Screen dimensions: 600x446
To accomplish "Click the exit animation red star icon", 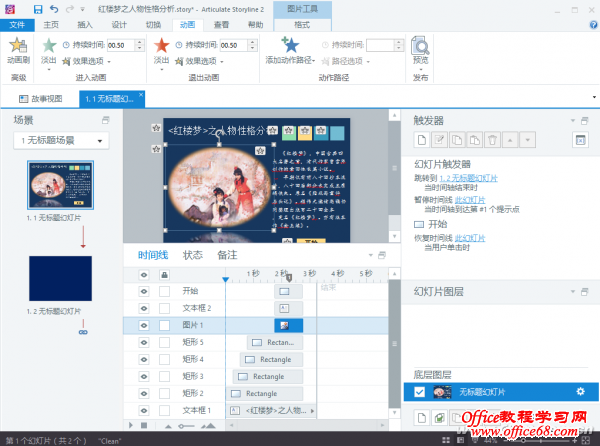I will [163, 45].
